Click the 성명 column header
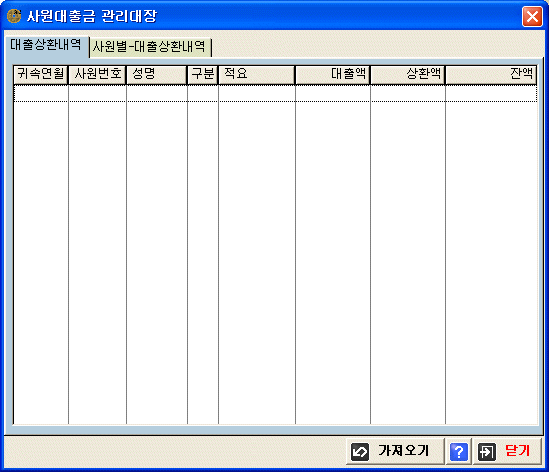This screenshot has height=472, width=550. coord(156,74)
